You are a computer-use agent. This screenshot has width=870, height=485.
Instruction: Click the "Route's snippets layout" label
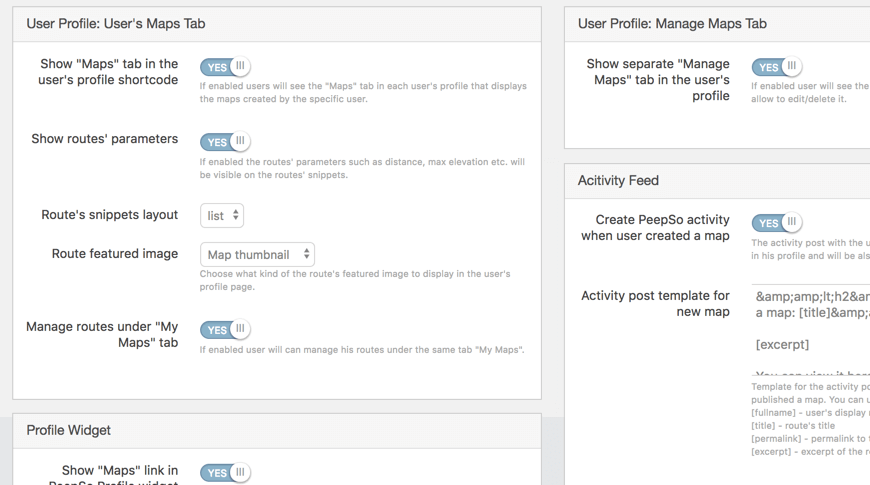tap(109, 215)
